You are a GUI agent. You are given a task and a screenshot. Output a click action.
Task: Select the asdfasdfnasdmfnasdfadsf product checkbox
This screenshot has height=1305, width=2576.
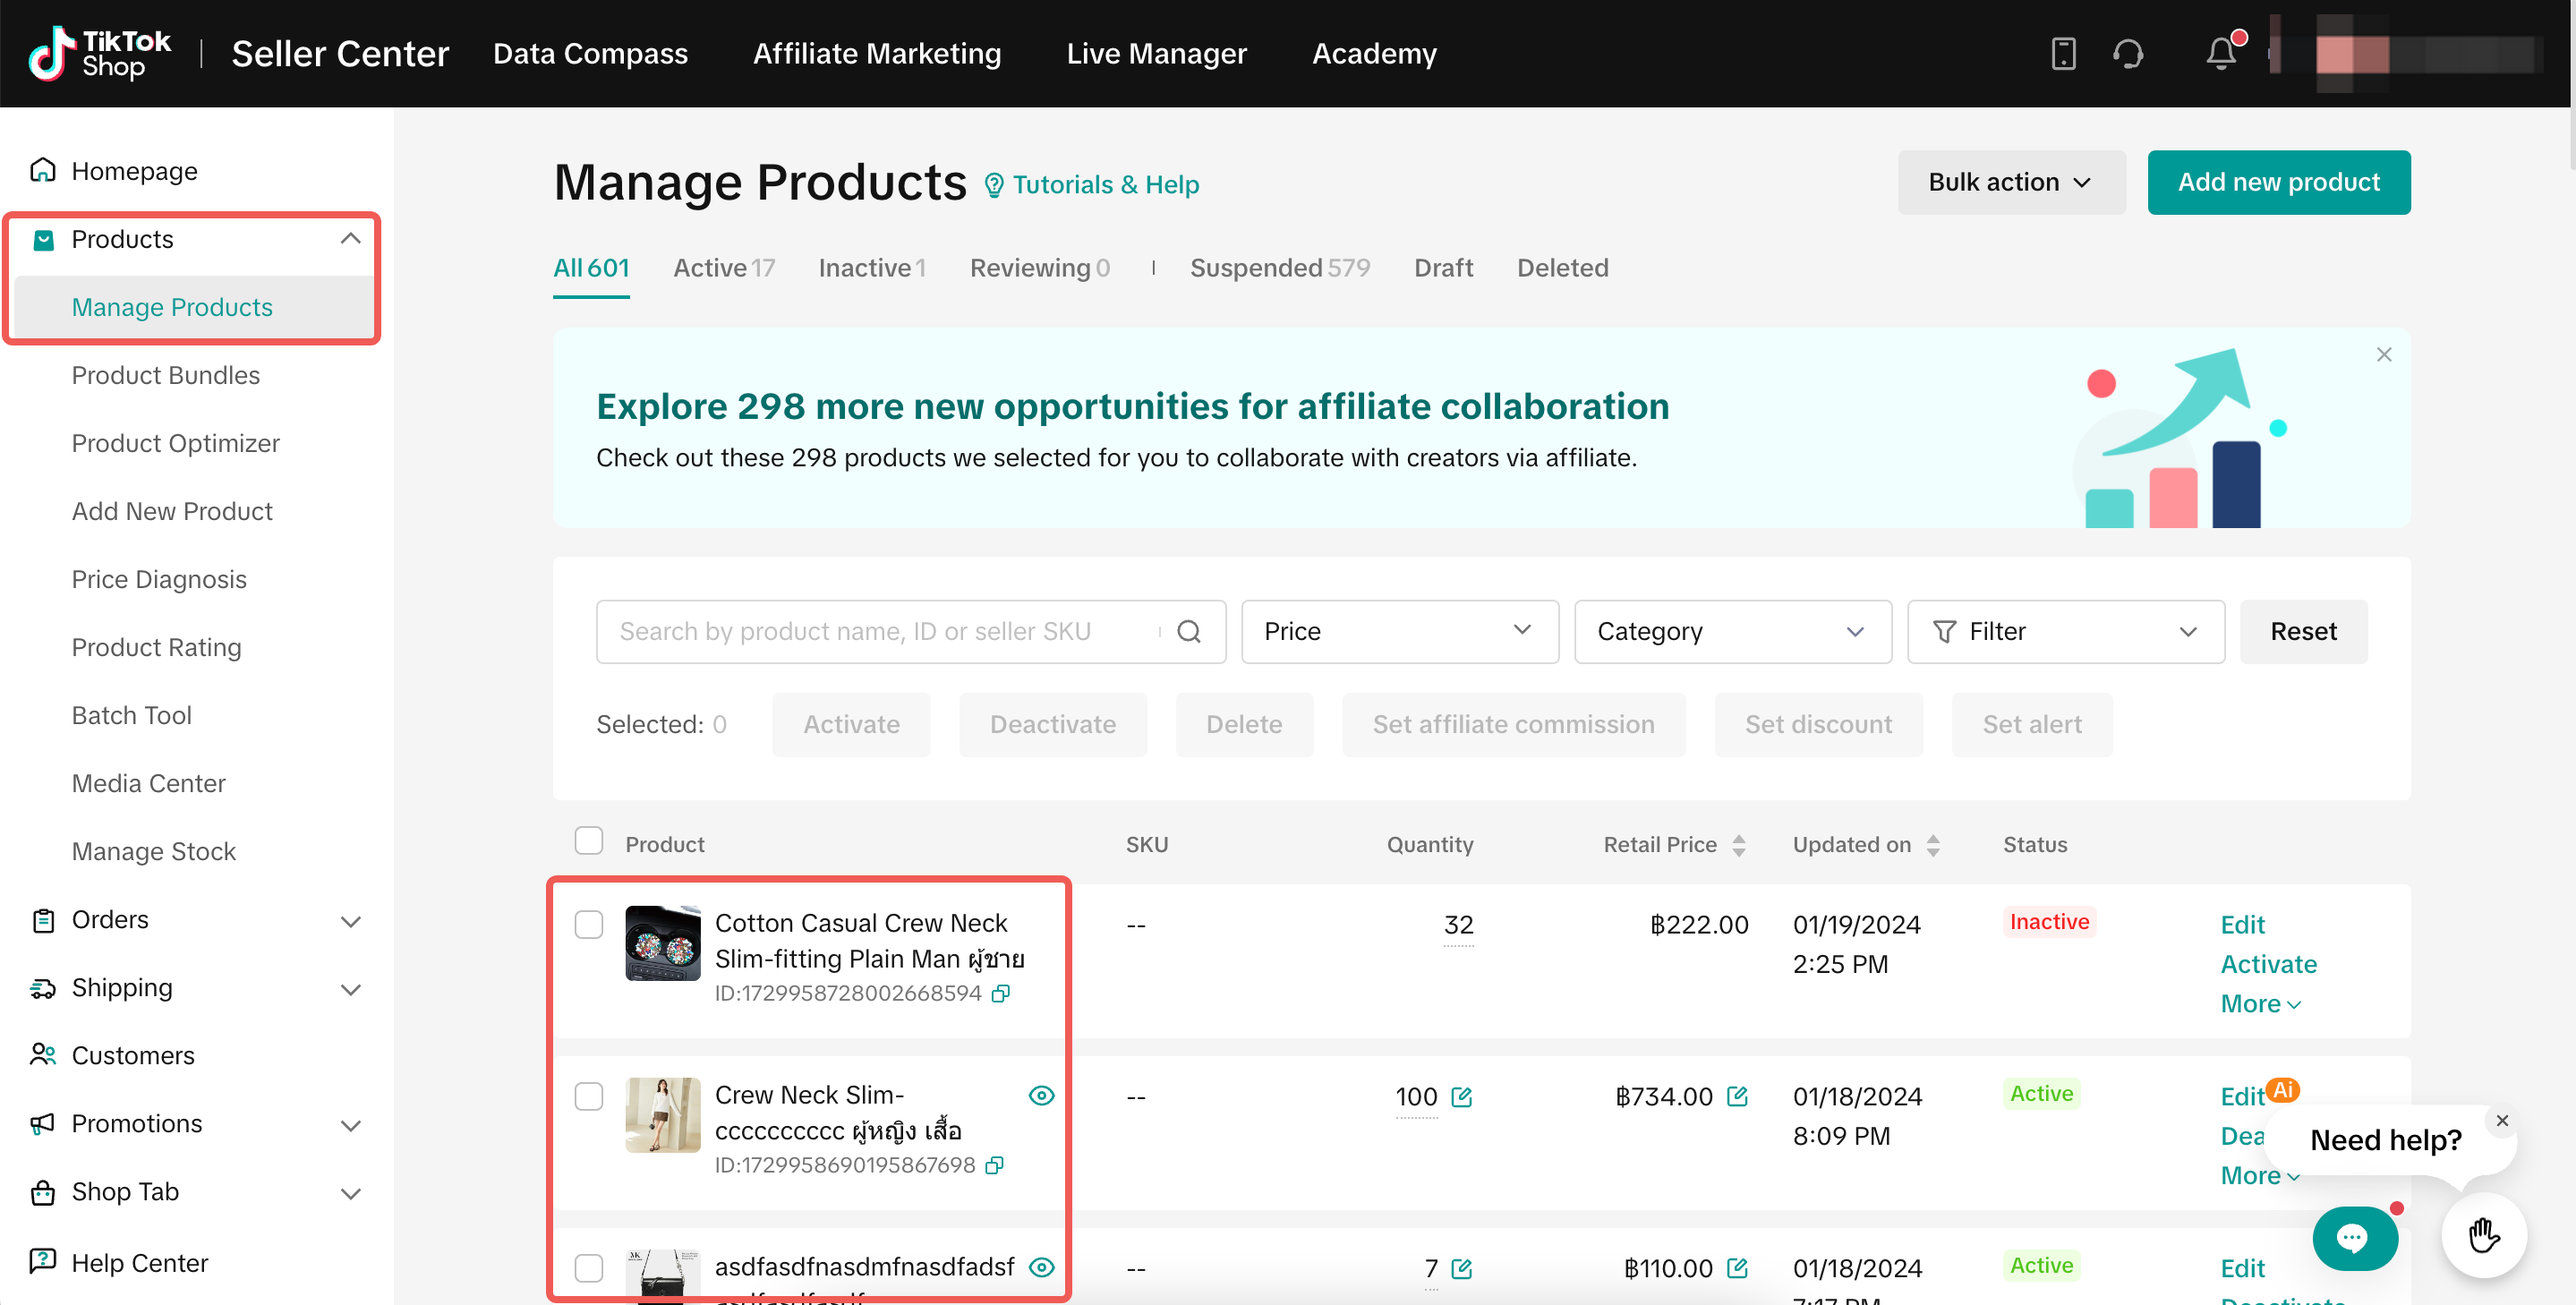(x=589, y=1269)
